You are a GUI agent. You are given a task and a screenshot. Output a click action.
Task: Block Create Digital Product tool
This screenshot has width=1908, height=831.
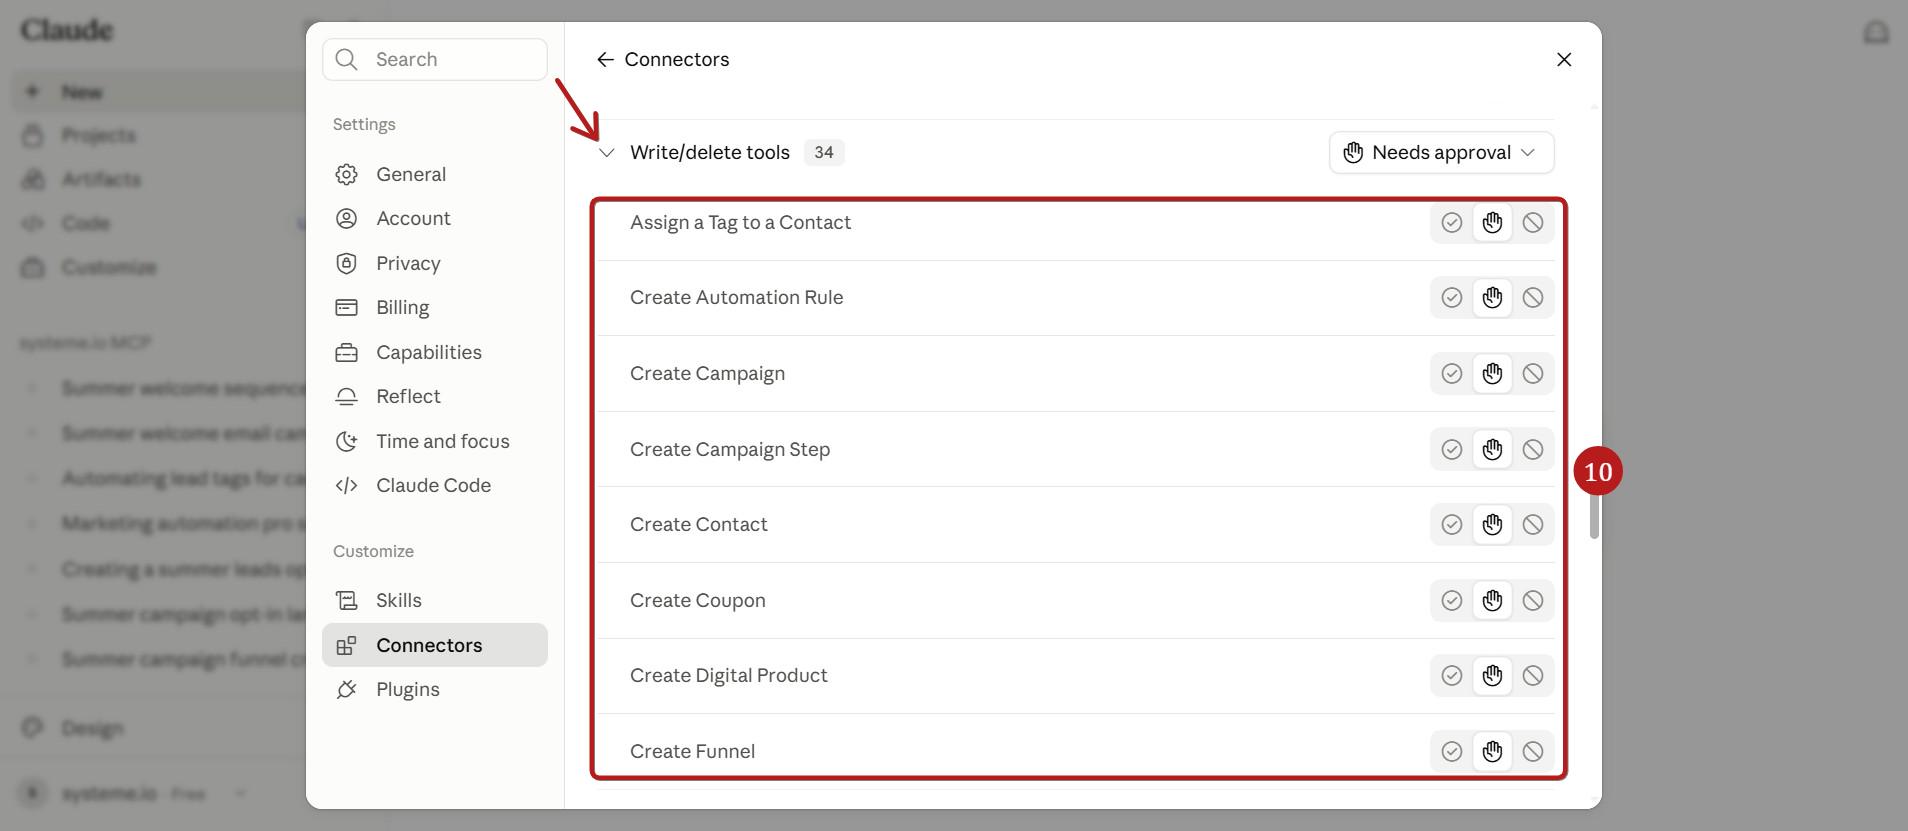(1532, 676)
